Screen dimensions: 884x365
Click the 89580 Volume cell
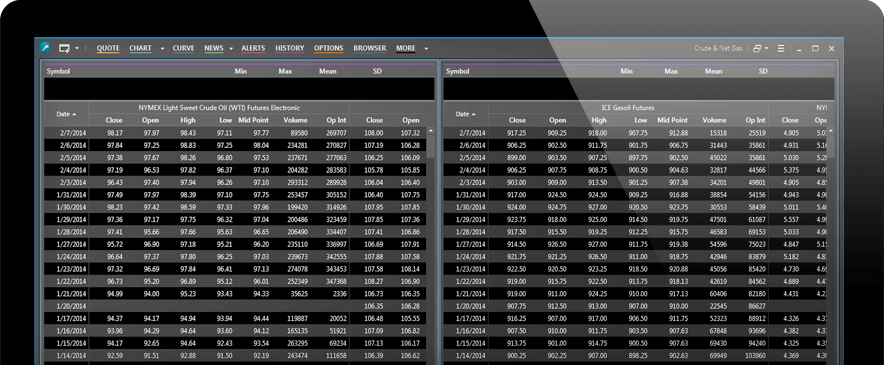point(298,133)
